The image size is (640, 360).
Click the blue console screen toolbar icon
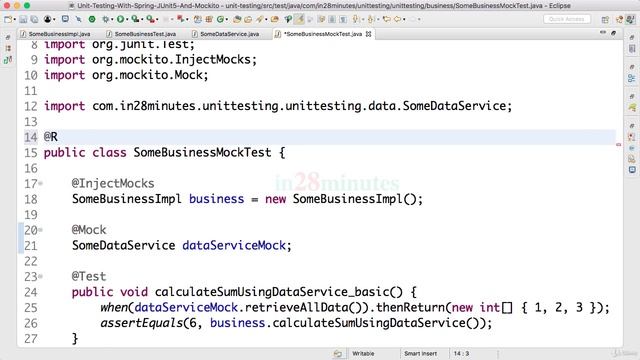pos(65,19)
